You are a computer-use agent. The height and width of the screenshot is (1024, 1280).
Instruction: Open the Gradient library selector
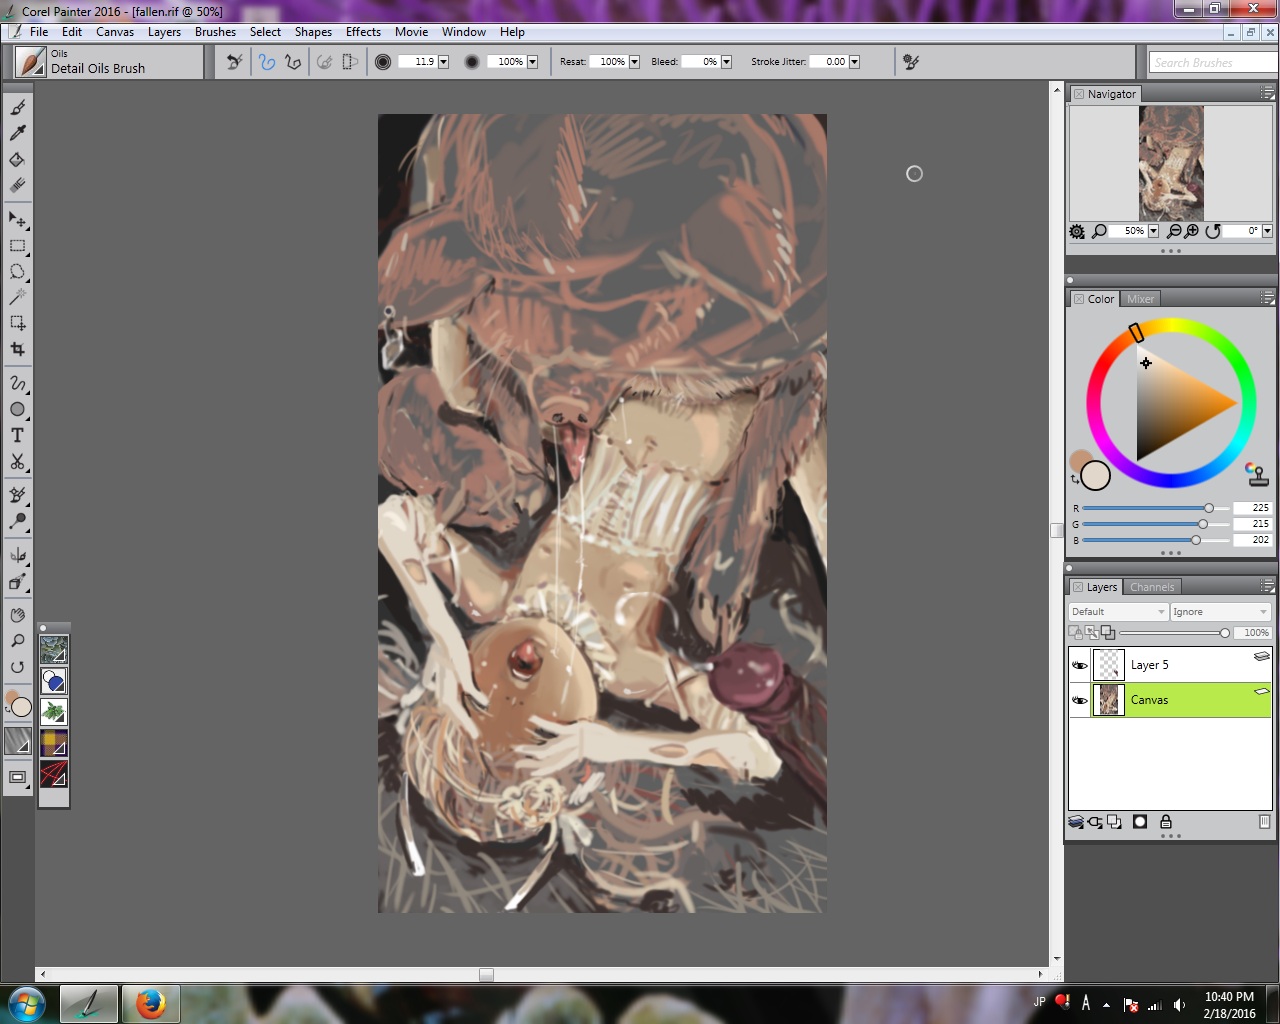pyautogui.click(x=54, y=681)
